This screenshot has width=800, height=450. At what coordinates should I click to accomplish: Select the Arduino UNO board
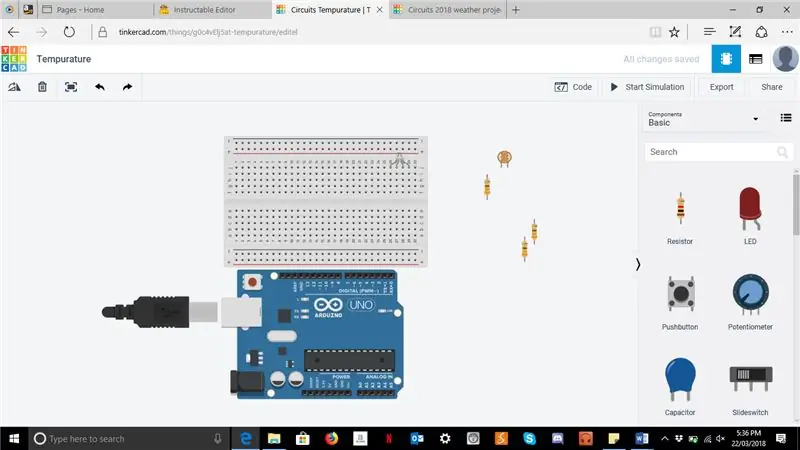(319, 334)
